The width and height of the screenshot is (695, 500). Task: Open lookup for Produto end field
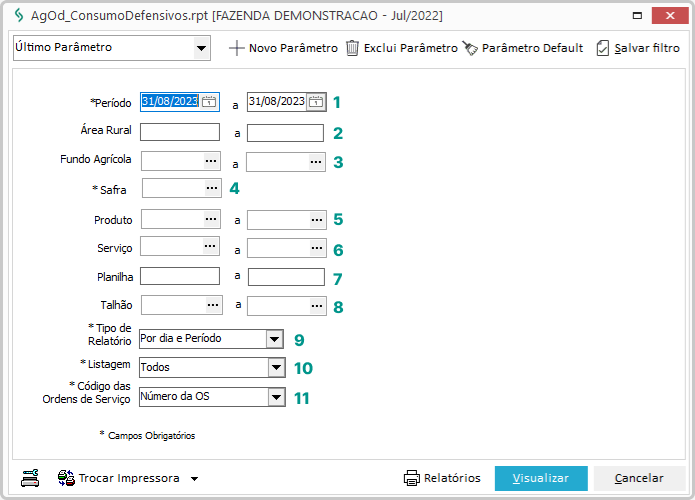point(317,220)
